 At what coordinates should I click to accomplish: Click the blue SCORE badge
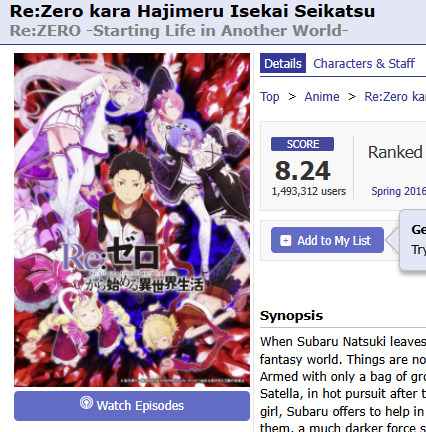(302, 144)
